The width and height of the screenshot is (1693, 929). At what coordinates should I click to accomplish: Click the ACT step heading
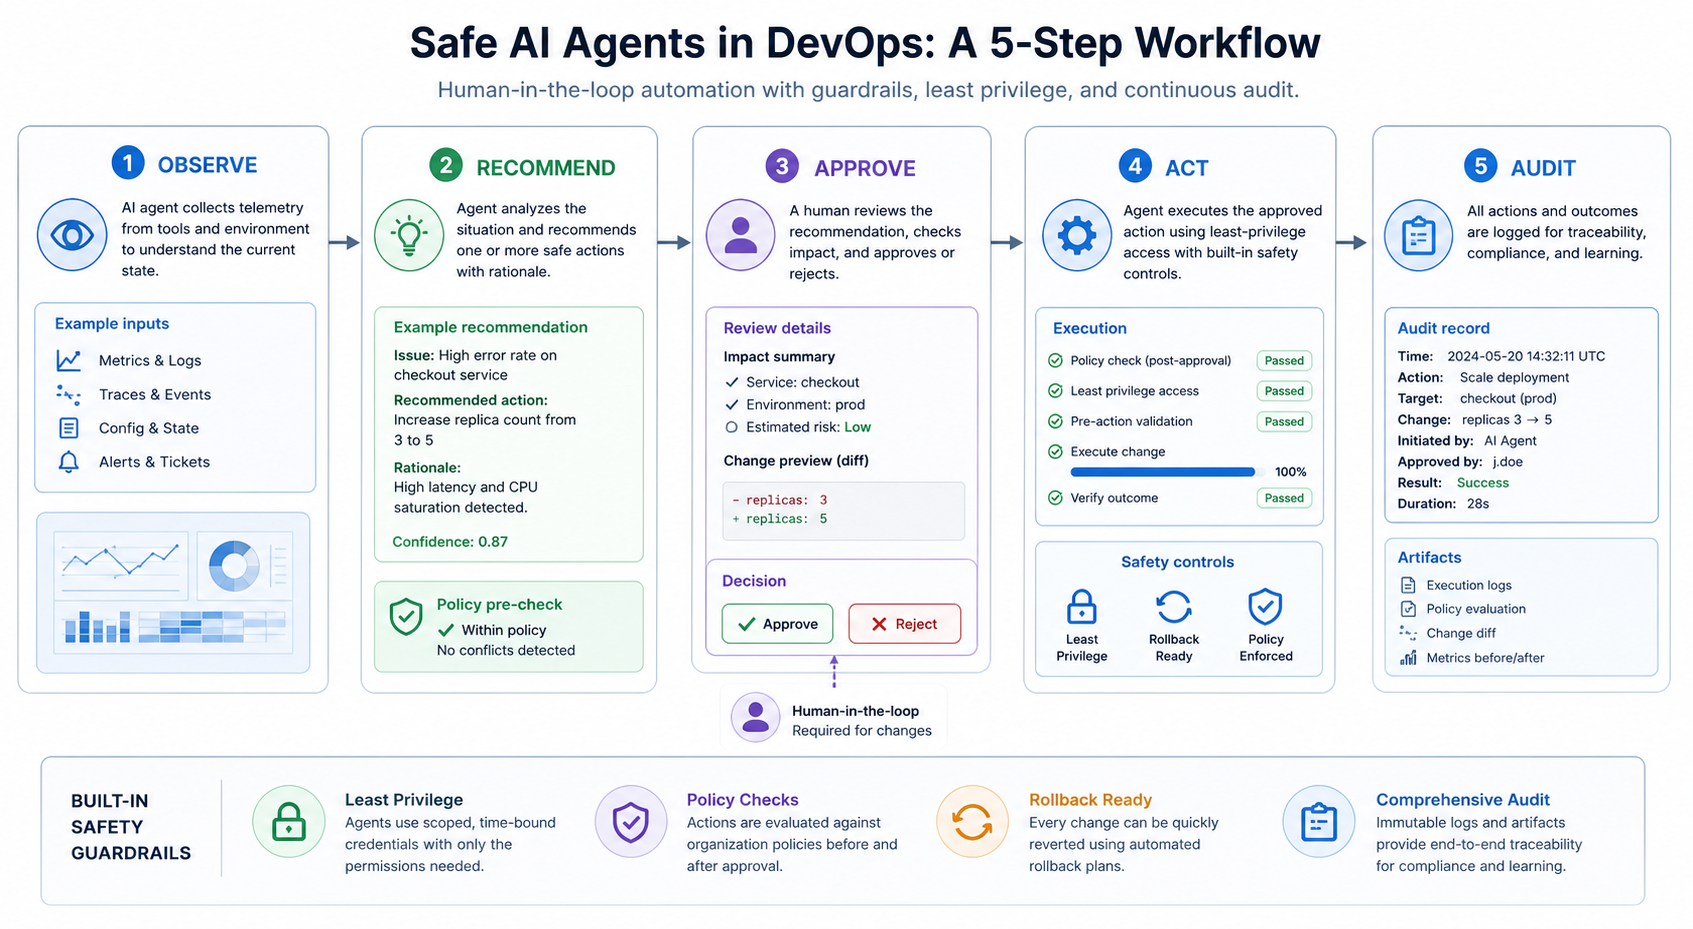pyautogui.click(x=1187, y=168)
